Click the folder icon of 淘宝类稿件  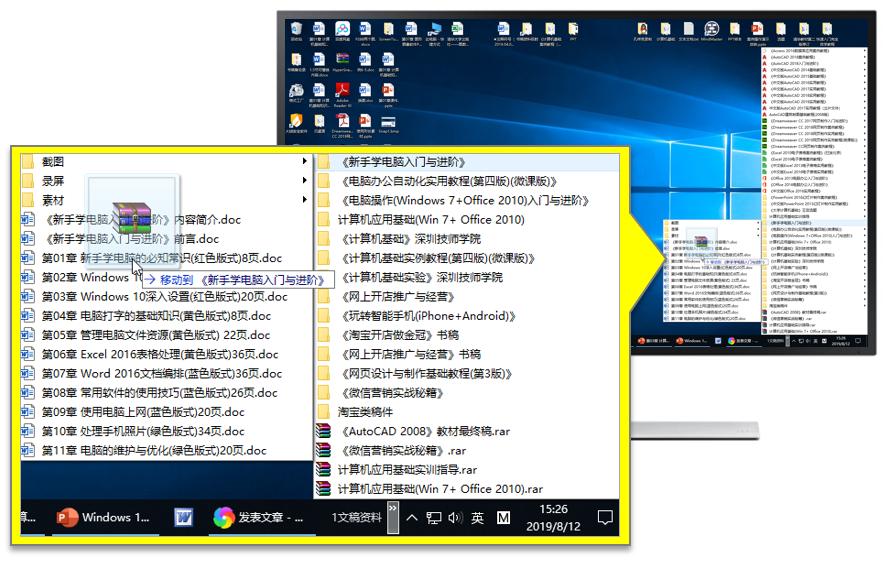click(324, 412)
